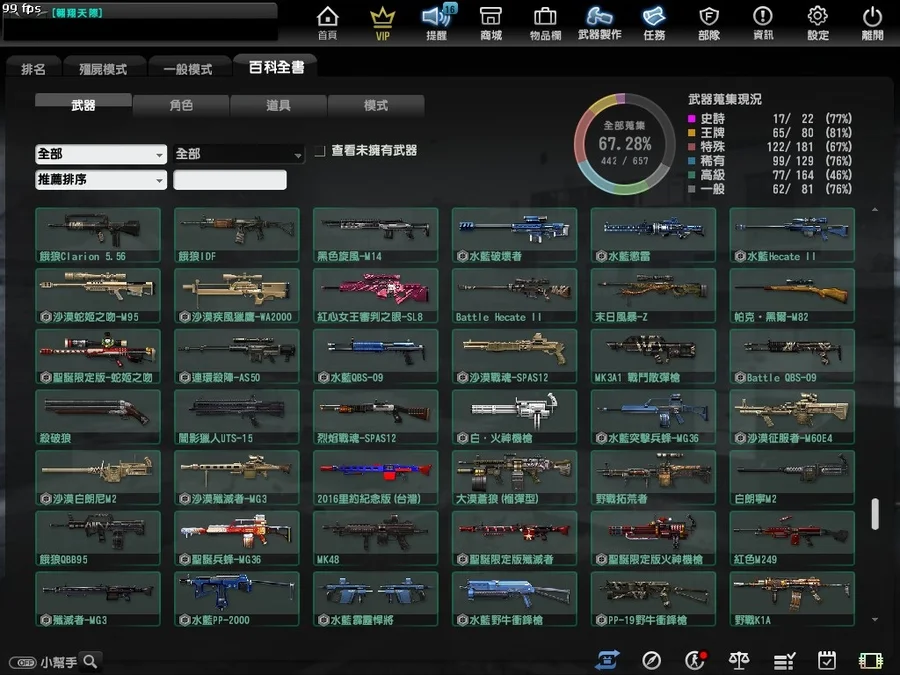Click the 史詩 magenta legend swatch
900x675 pixels.
pos(692,119)
